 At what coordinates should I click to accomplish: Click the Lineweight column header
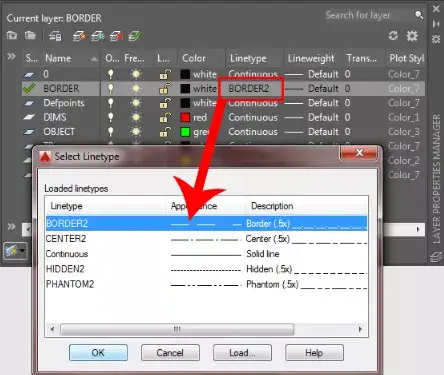tap(312, 58)
